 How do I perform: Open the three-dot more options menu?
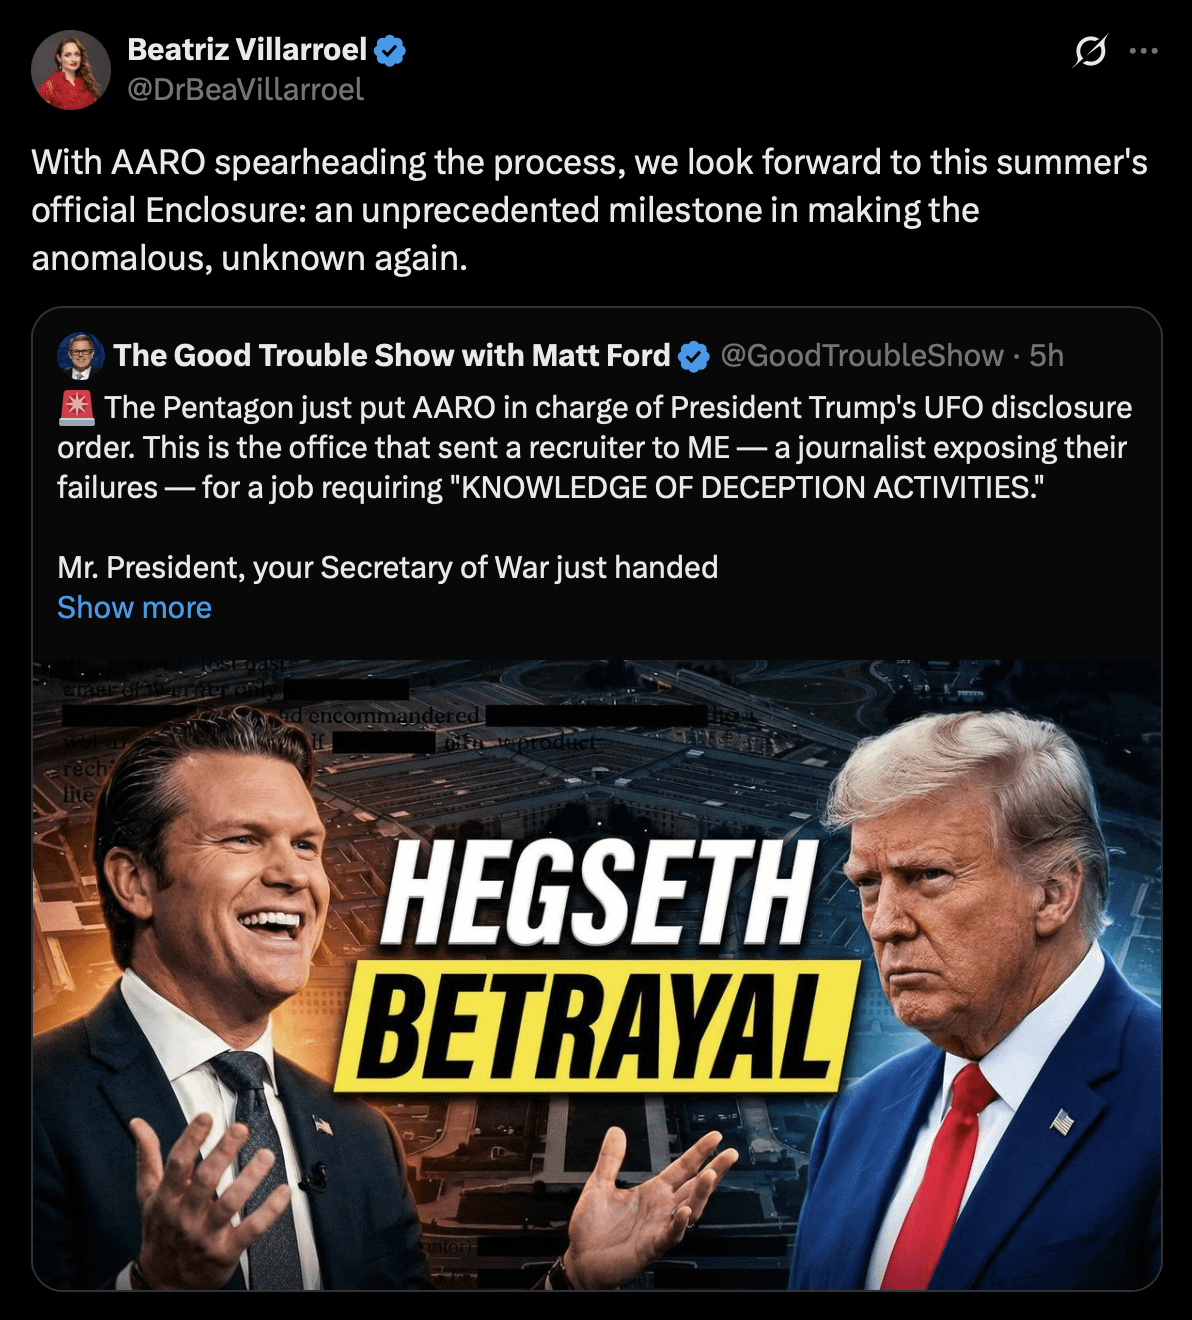point(1143,50)
